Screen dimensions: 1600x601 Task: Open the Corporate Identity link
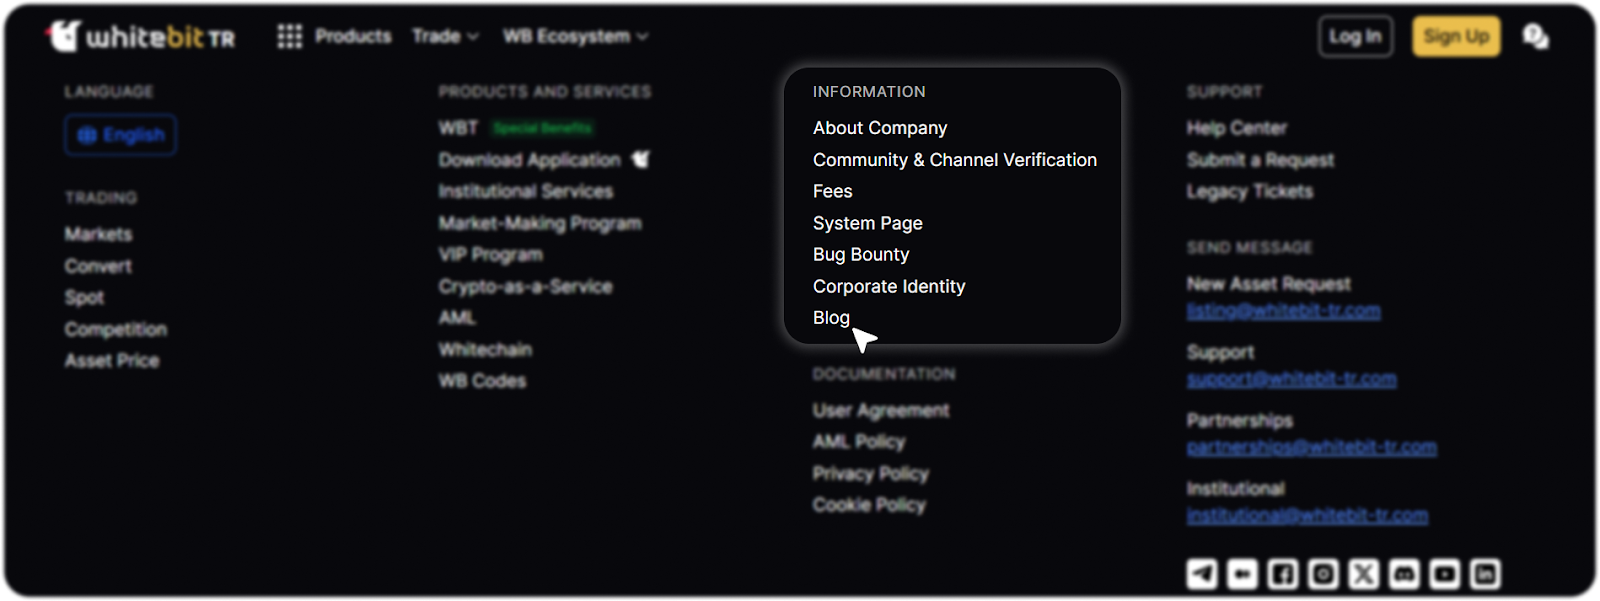pyautogui.click(x=889, y=287)
